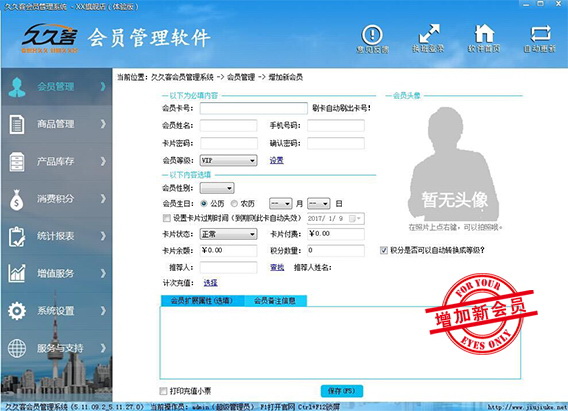
Task: Expand the 产品库存 chevron arrow
Action: (103, 161)
